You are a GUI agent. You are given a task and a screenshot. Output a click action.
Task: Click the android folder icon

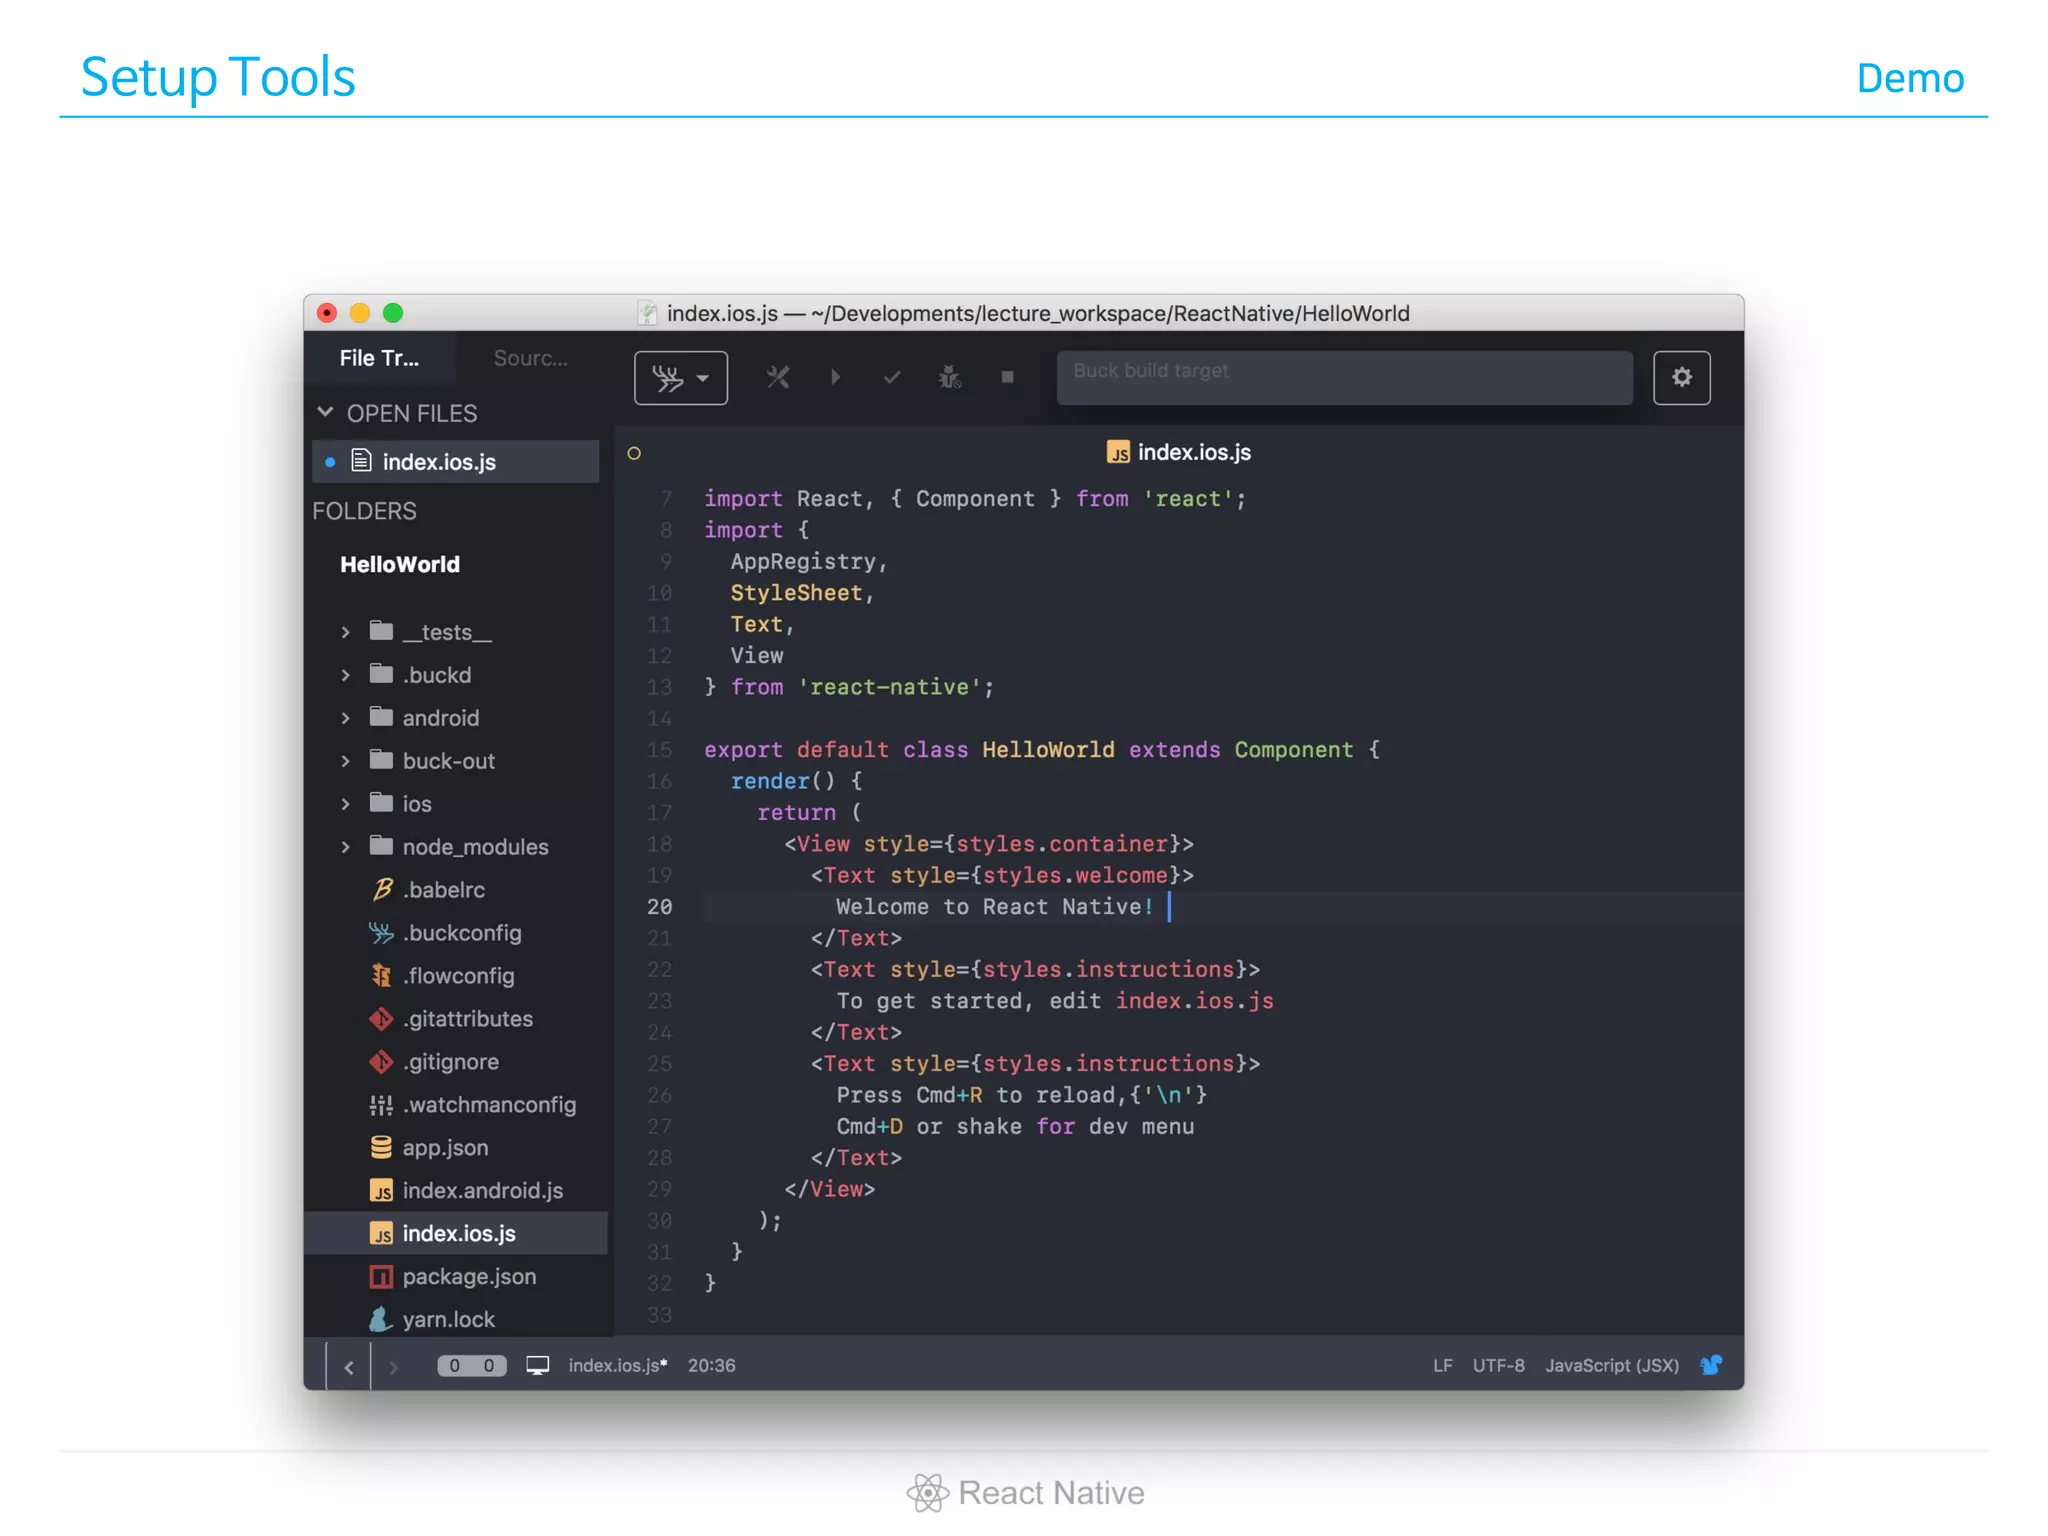381,716
